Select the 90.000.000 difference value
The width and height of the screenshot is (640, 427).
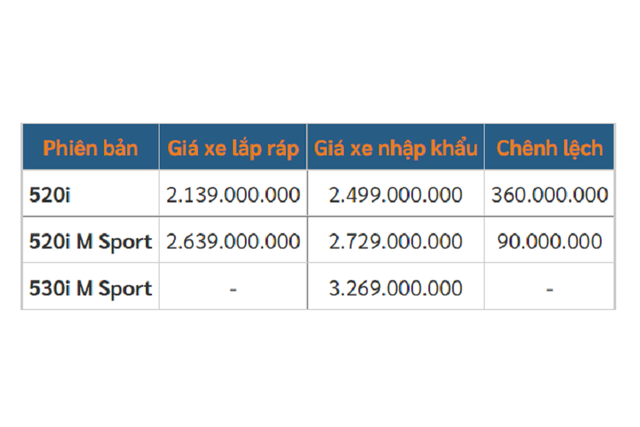(550, 242)
